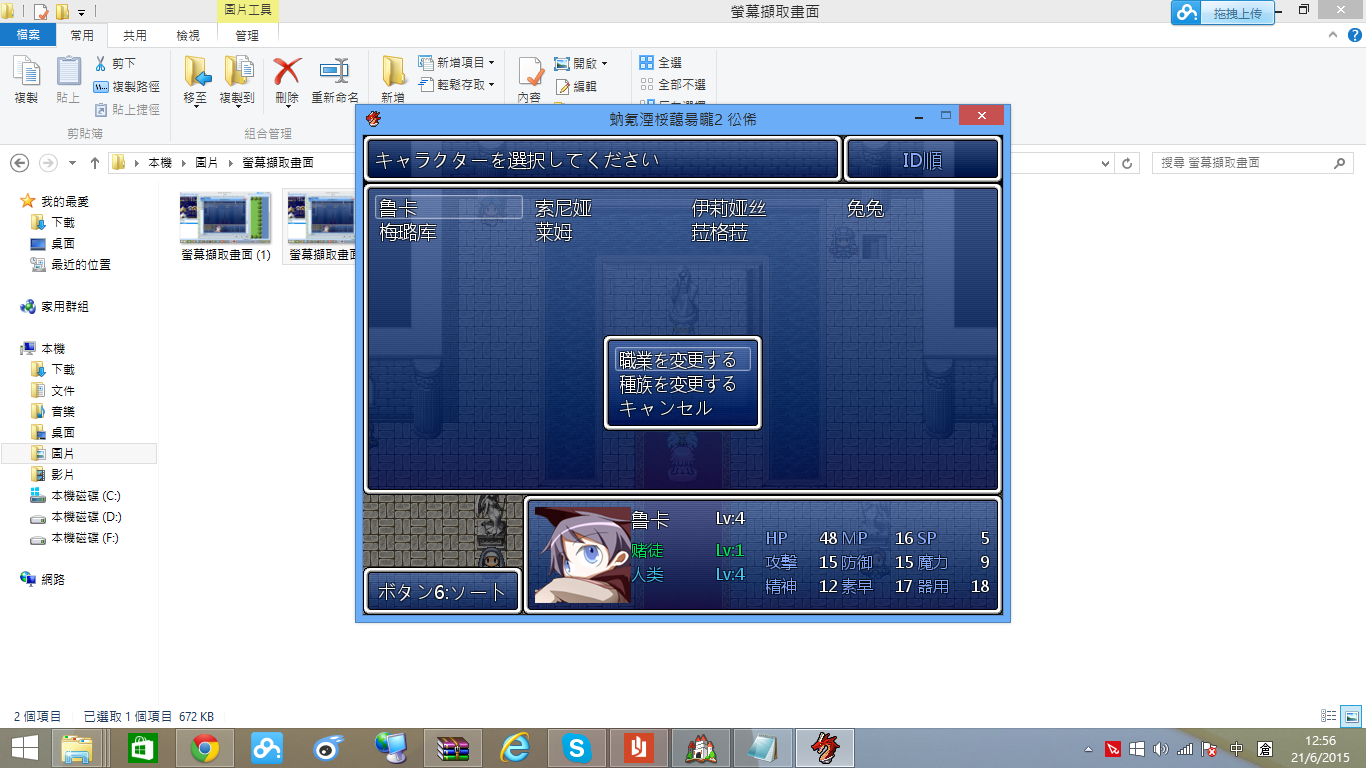Screen dimensions: 1366x768
Task: Select character 伊莉娅丝 in game list
Action: pyautogui.click(x=729, y=208)
